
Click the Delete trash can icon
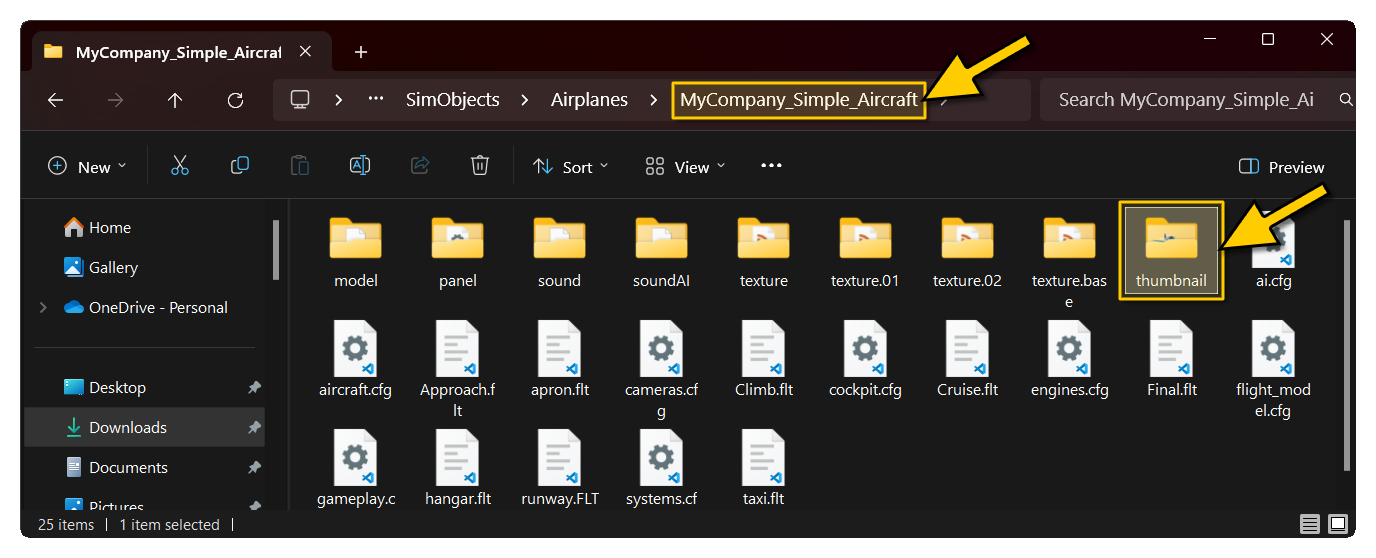(480, 166)
